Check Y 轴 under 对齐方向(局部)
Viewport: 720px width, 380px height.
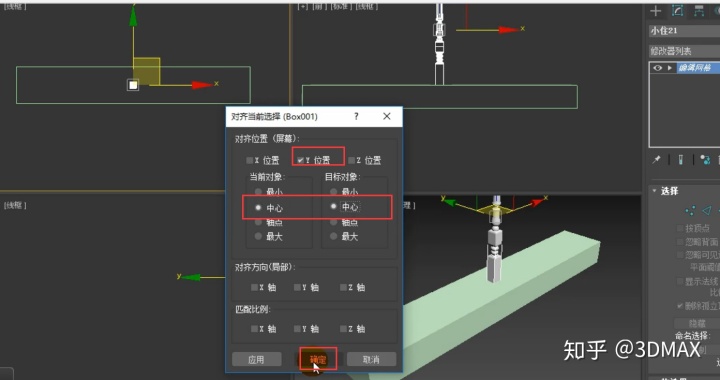pos(298,287)
